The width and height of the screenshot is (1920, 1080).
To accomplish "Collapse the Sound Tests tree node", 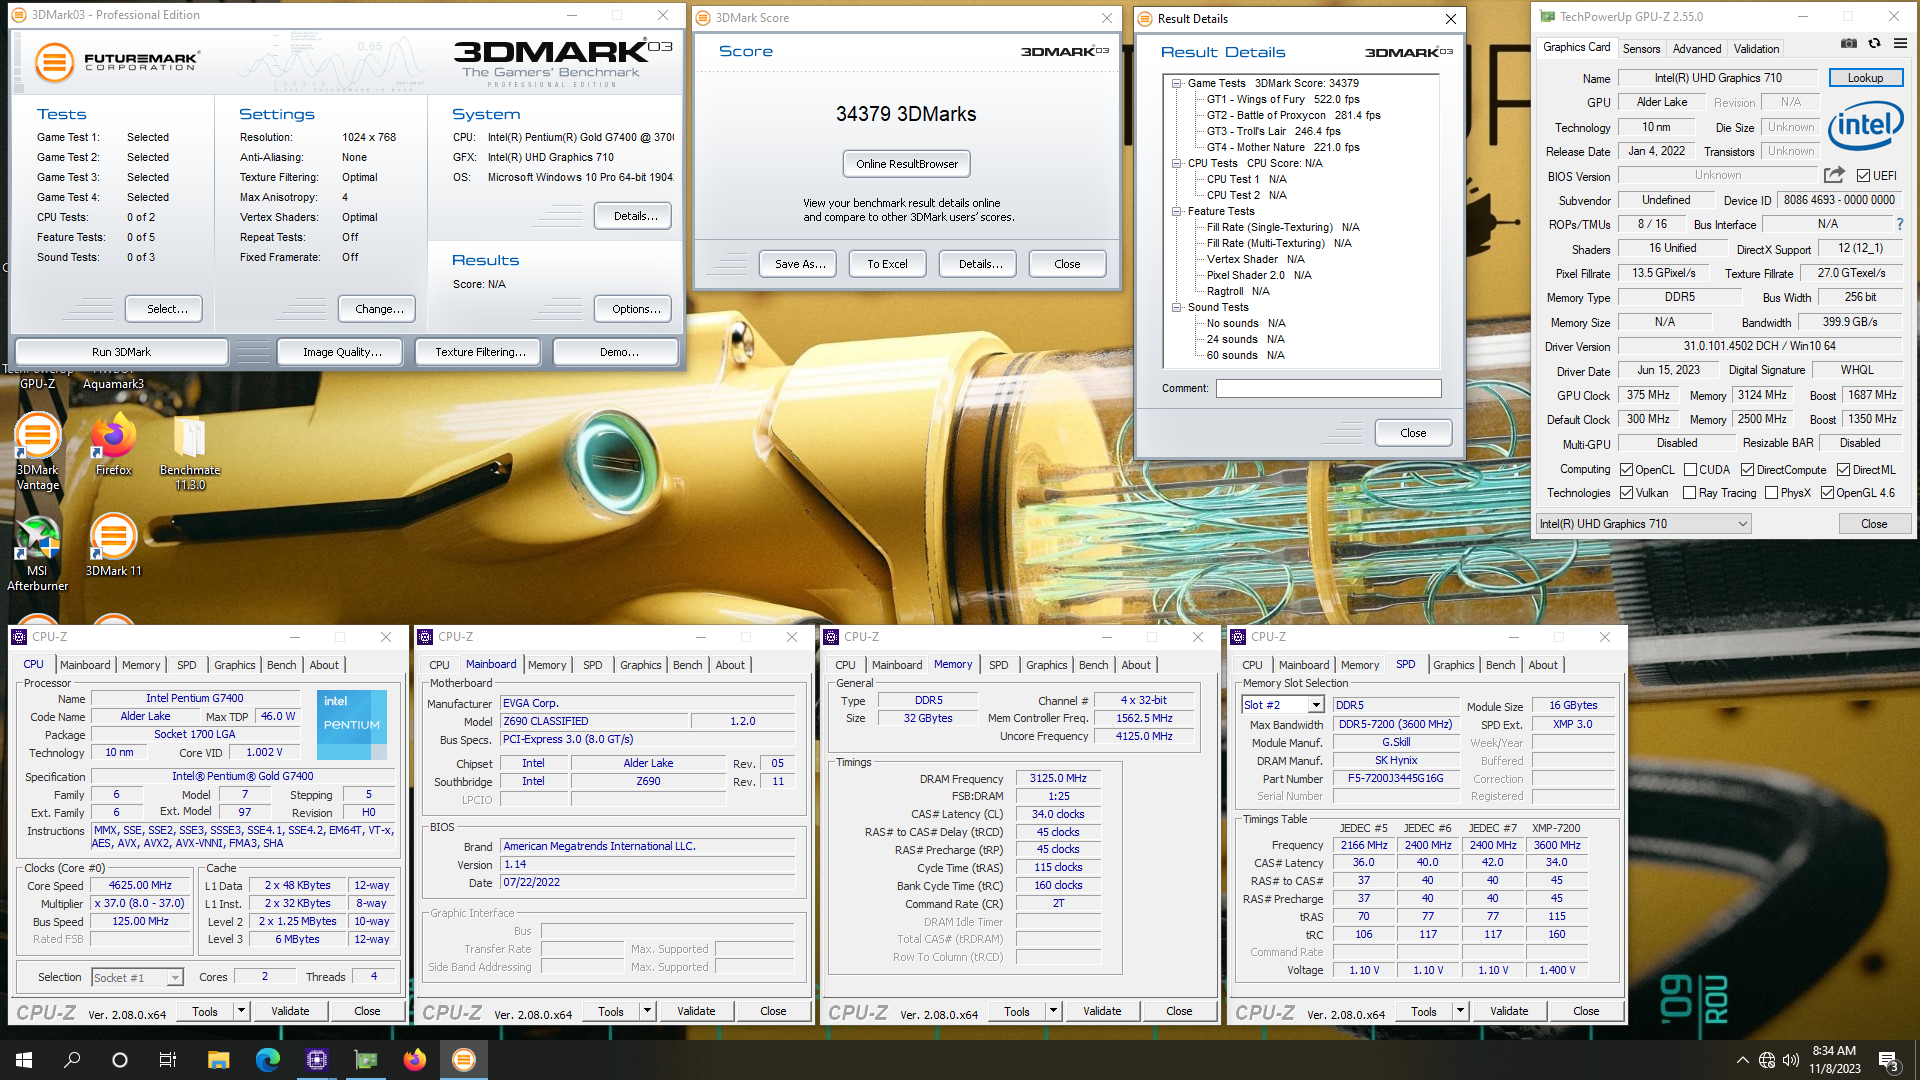I will [1177, 308].
